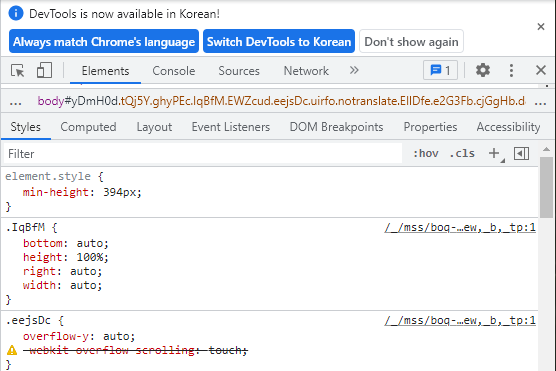This screenshot has width=556, height=371.
Task: Click the bottom property name
Action: tap(43, 243)
